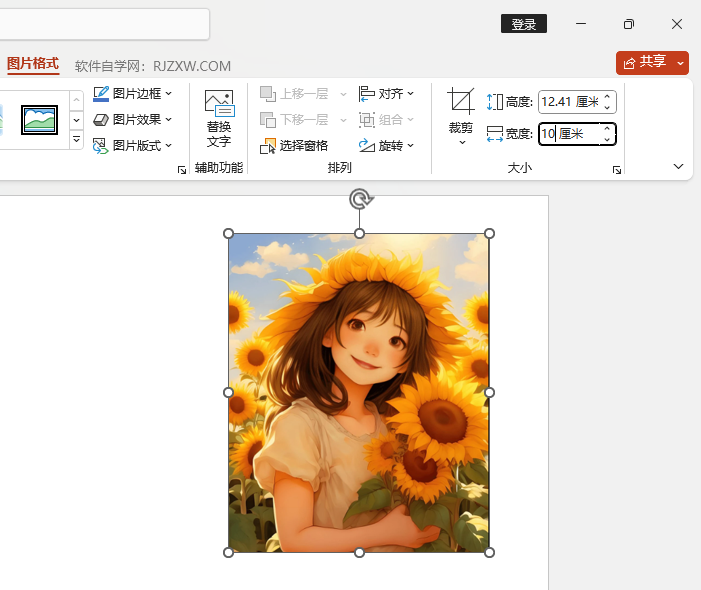Image resolution: width=701 pixels, height=590 pixels.
Task: Click the 软件自学网: RJZXW.COM tab
Action: click(x=153, y=66)
